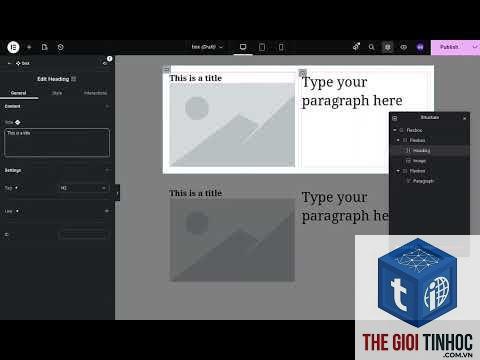This screenshot has height=360, width=480.
Task: Open the finder search icon
Action: (371, 47)
